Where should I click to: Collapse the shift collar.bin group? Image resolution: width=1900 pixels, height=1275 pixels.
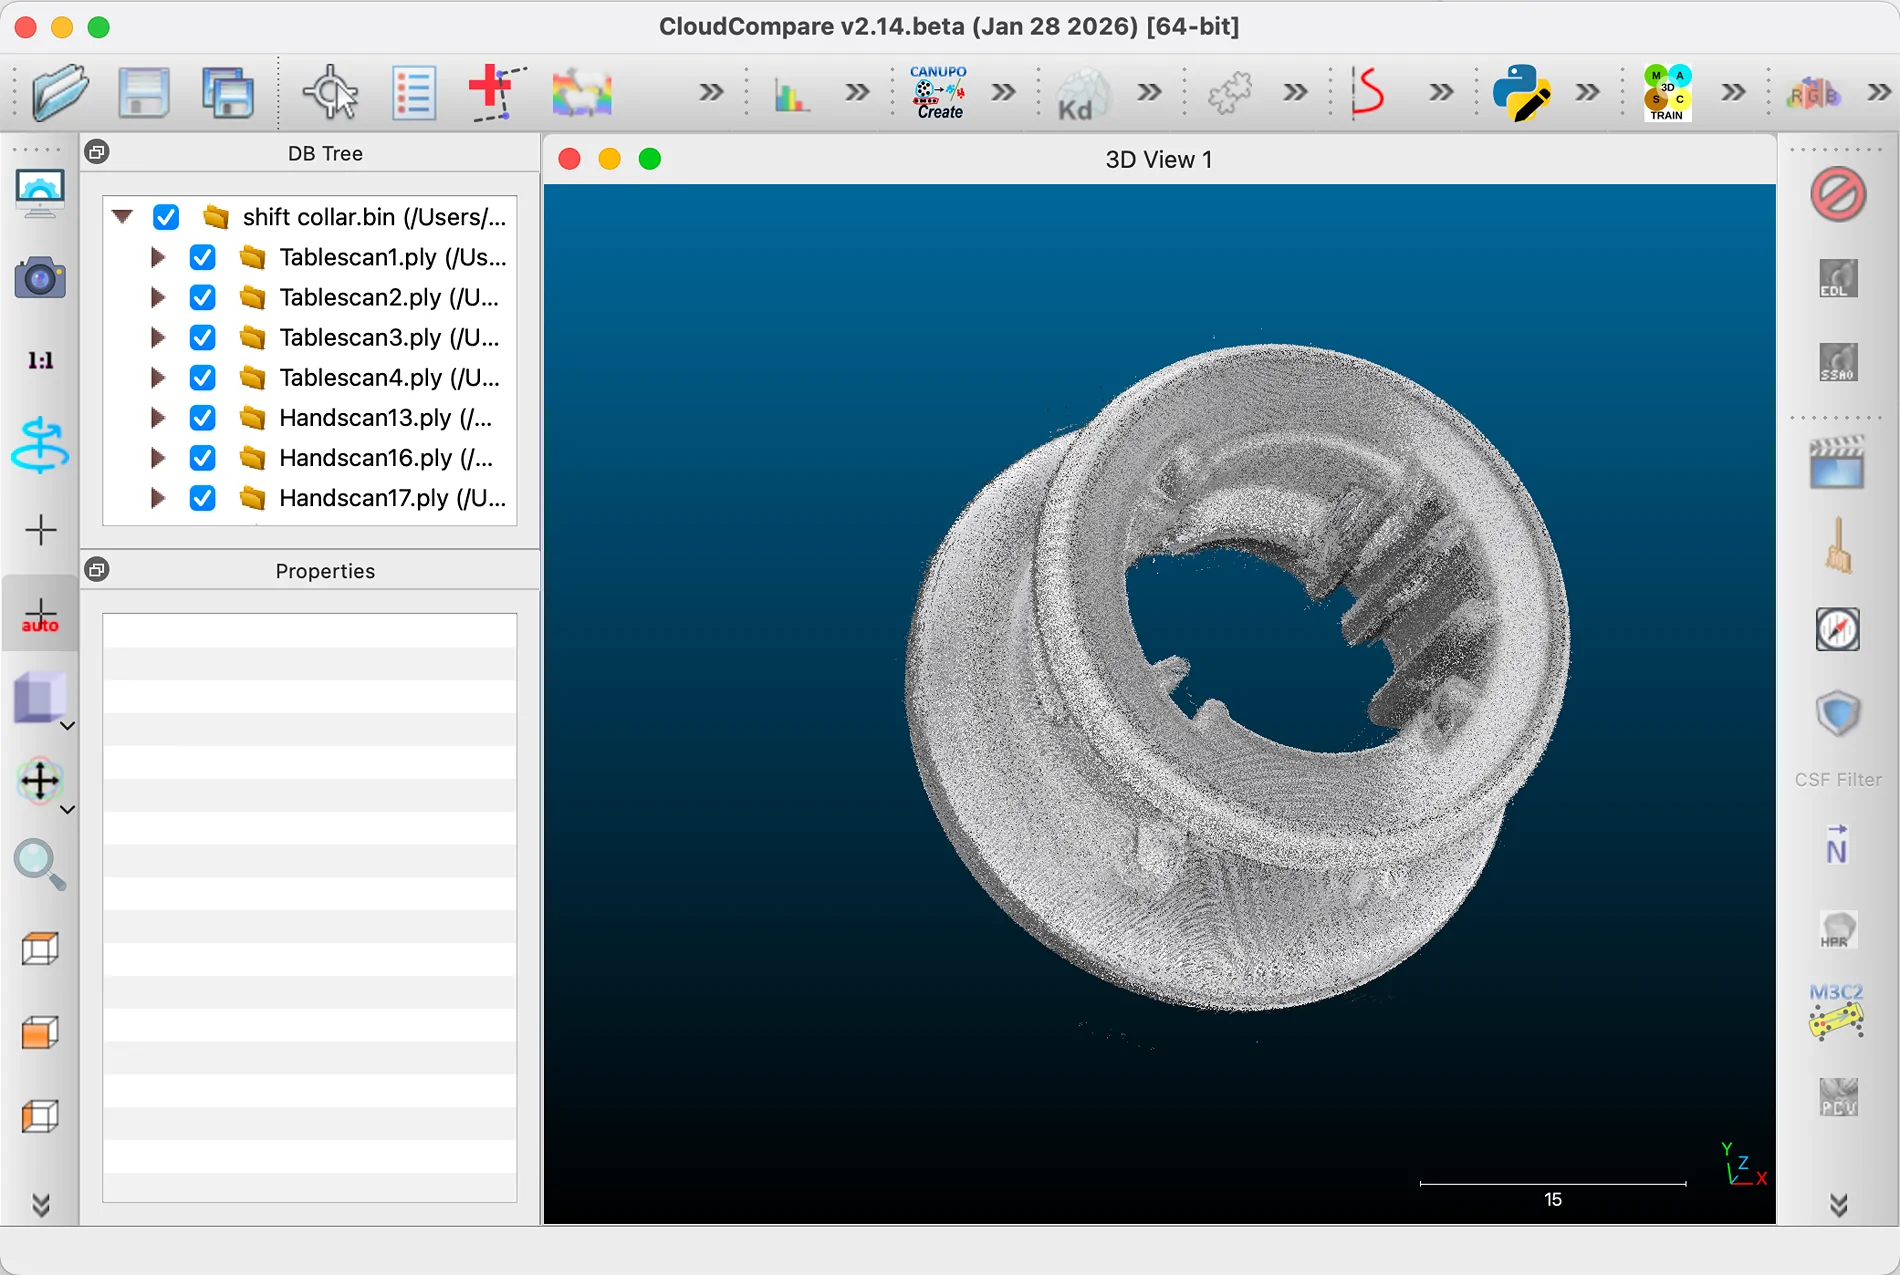click(122, 216)
